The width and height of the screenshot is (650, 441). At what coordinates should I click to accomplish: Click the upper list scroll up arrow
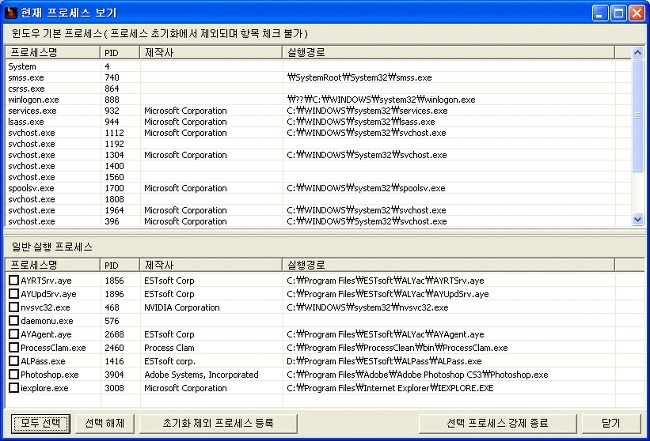638,53
